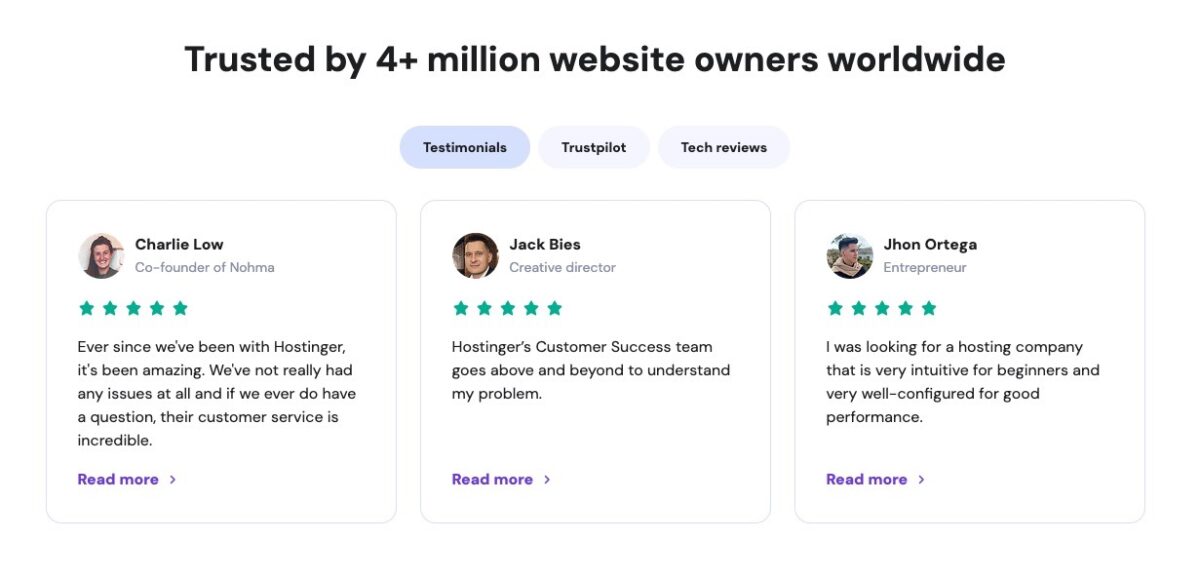Switch to the Trustpilot tab
Screen dimensions: 1200x579
click(x=594, y=146)
